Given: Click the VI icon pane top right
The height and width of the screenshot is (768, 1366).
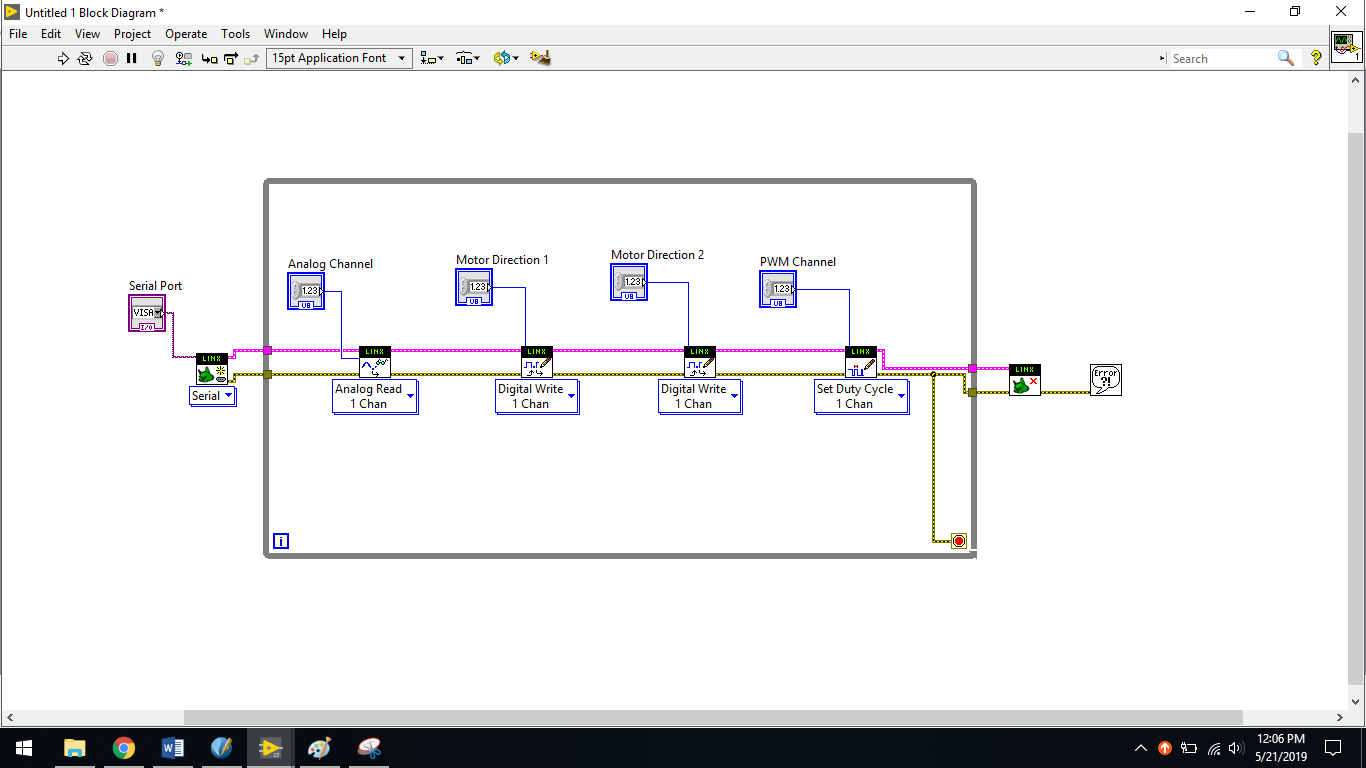Looking at the screenshot, I should click(1346, 47).
